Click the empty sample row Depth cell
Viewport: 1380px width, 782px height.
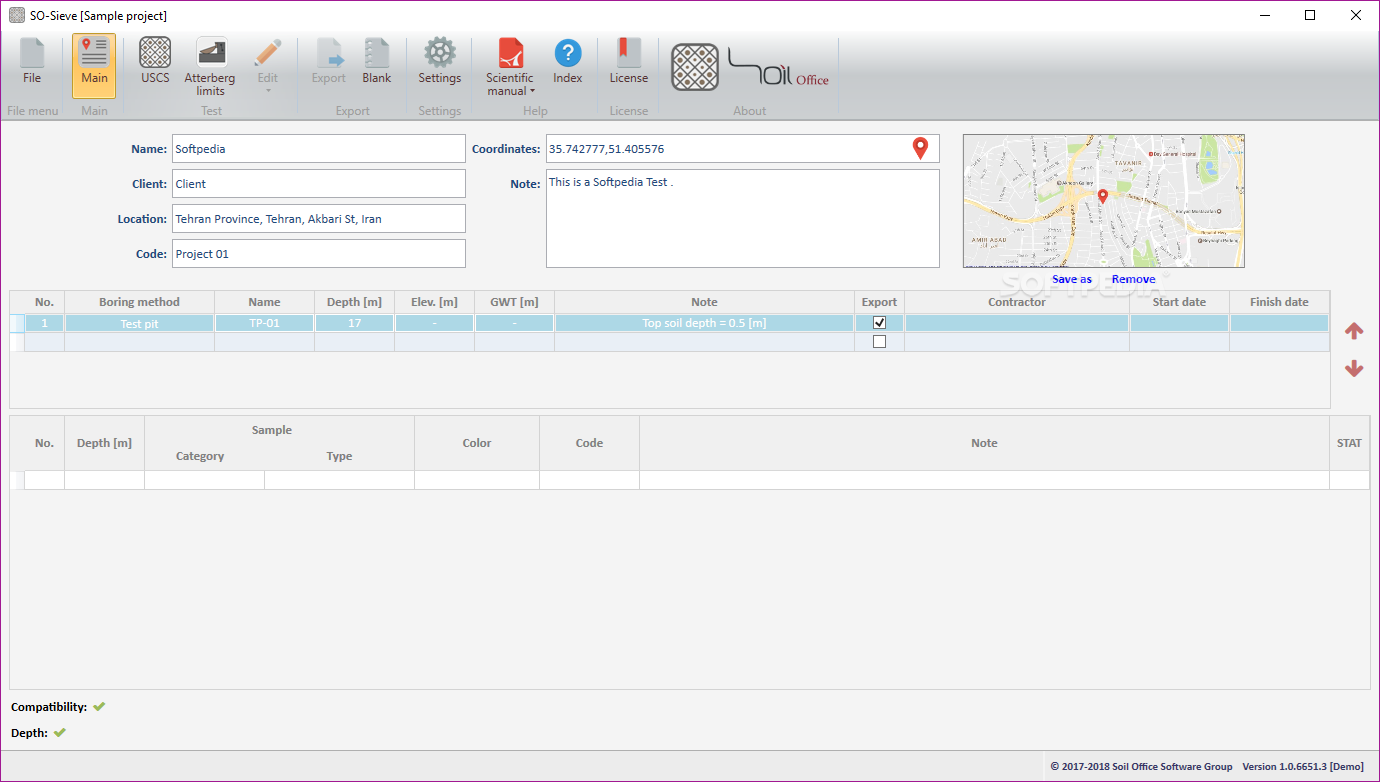pyautogui.click(x=104, y=480)
